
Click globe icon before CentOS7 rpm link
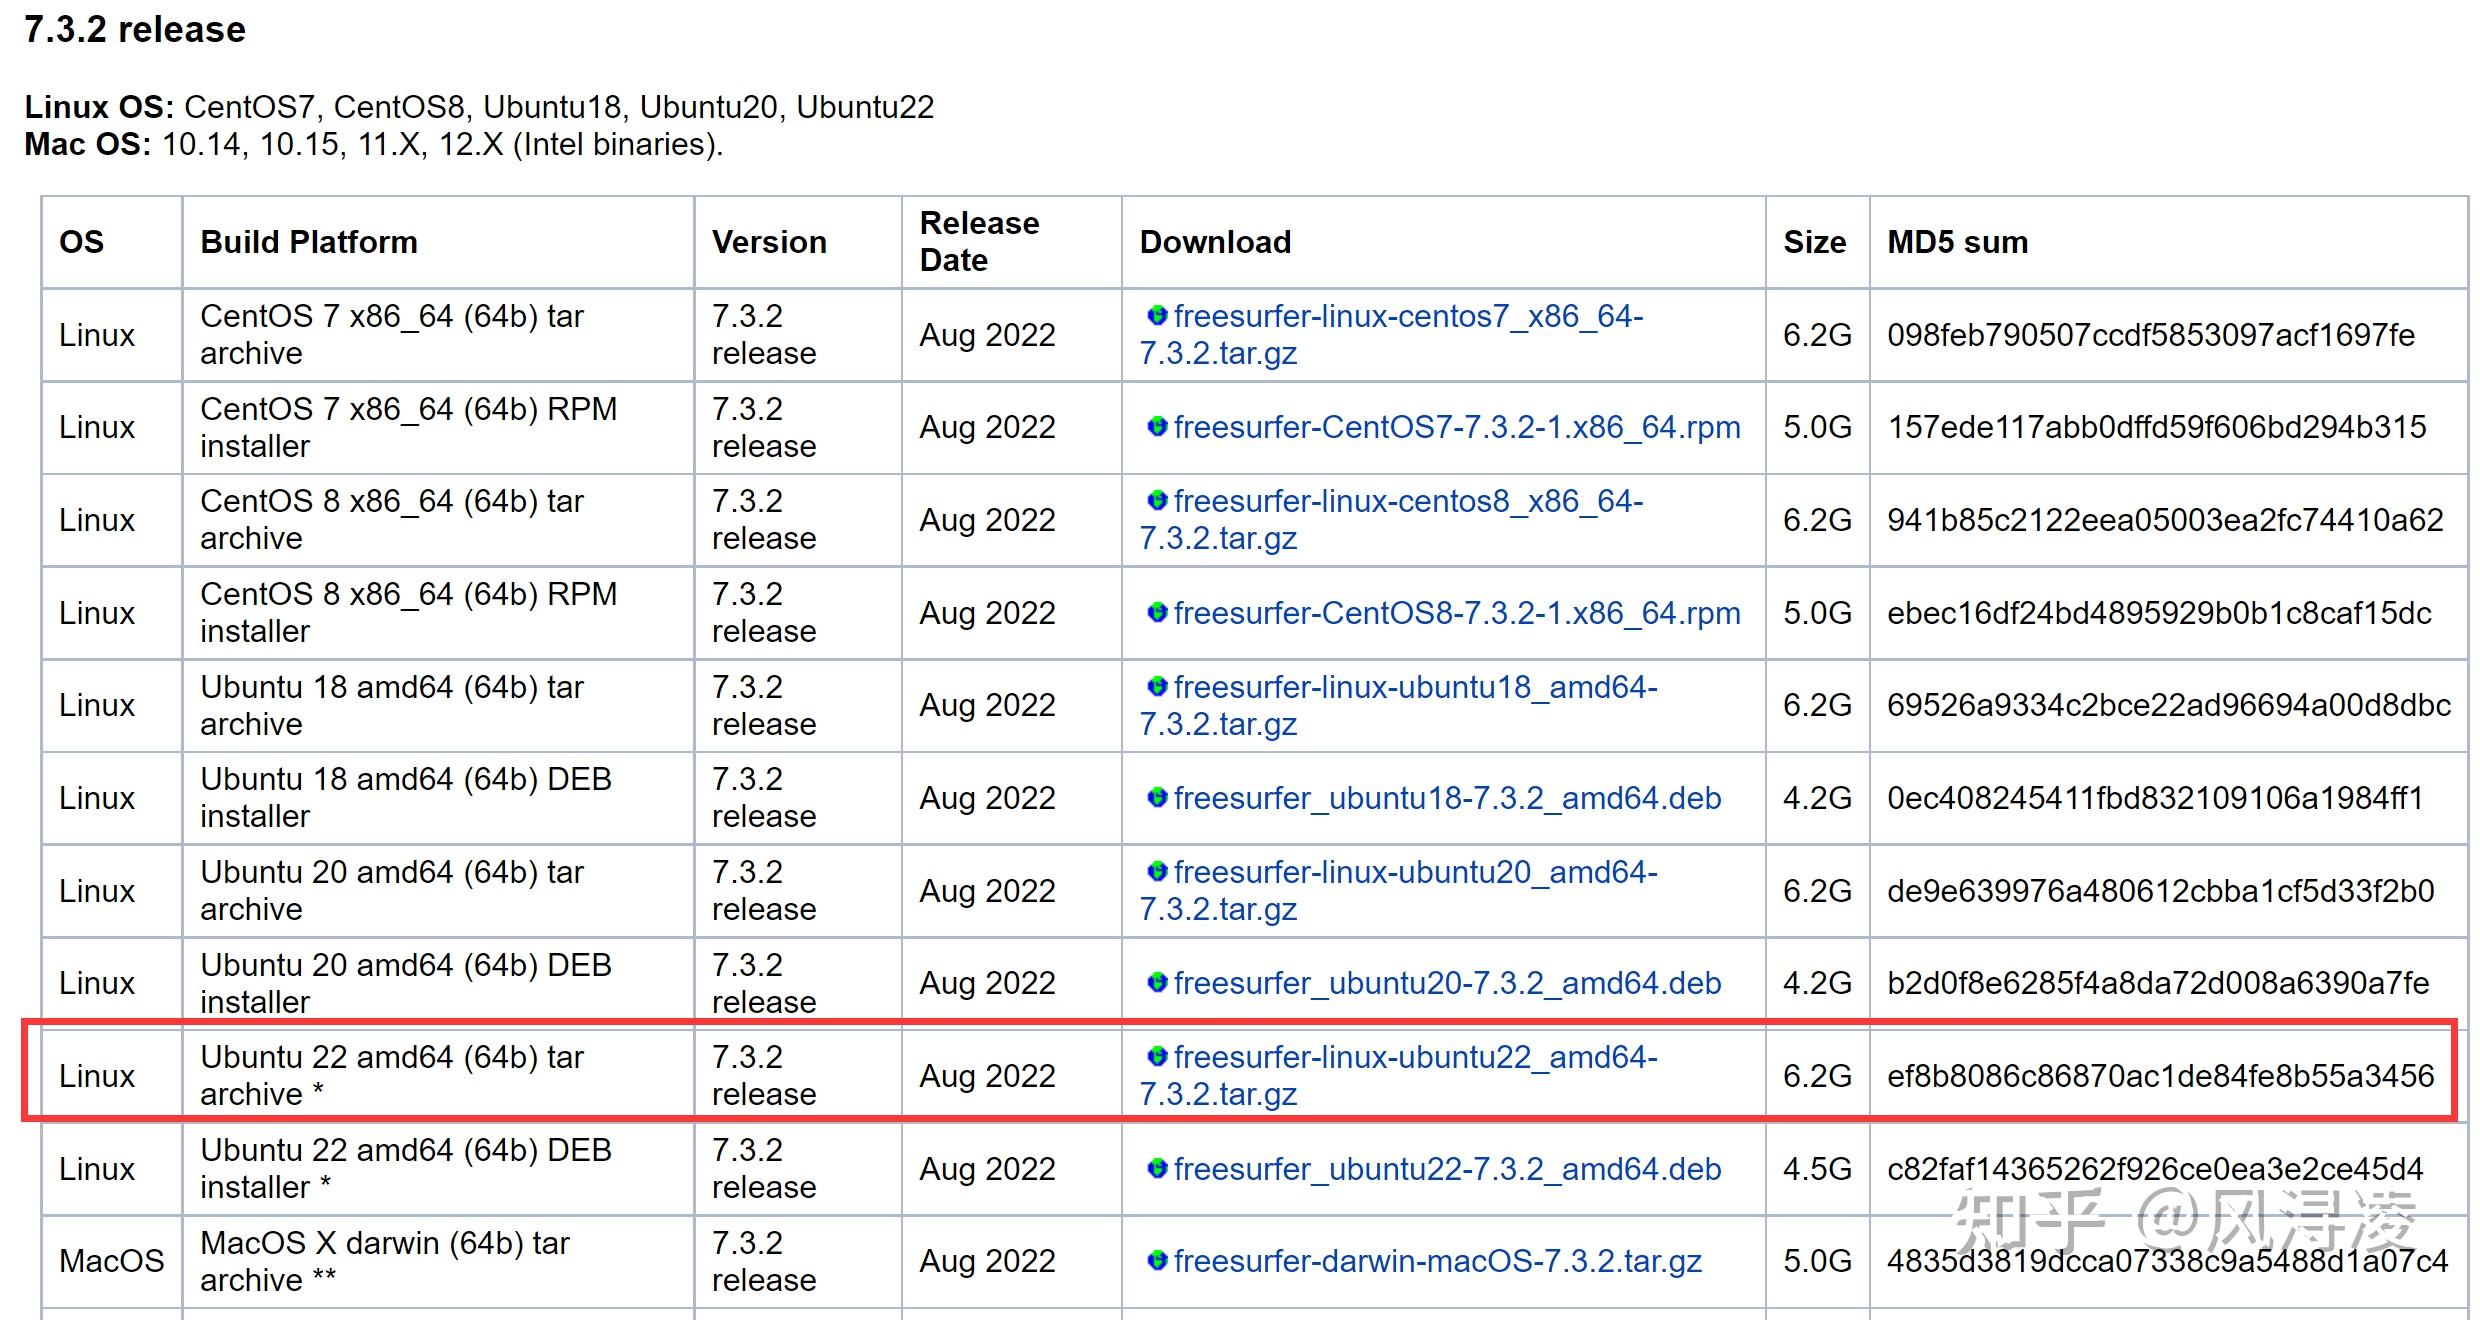1157,427
